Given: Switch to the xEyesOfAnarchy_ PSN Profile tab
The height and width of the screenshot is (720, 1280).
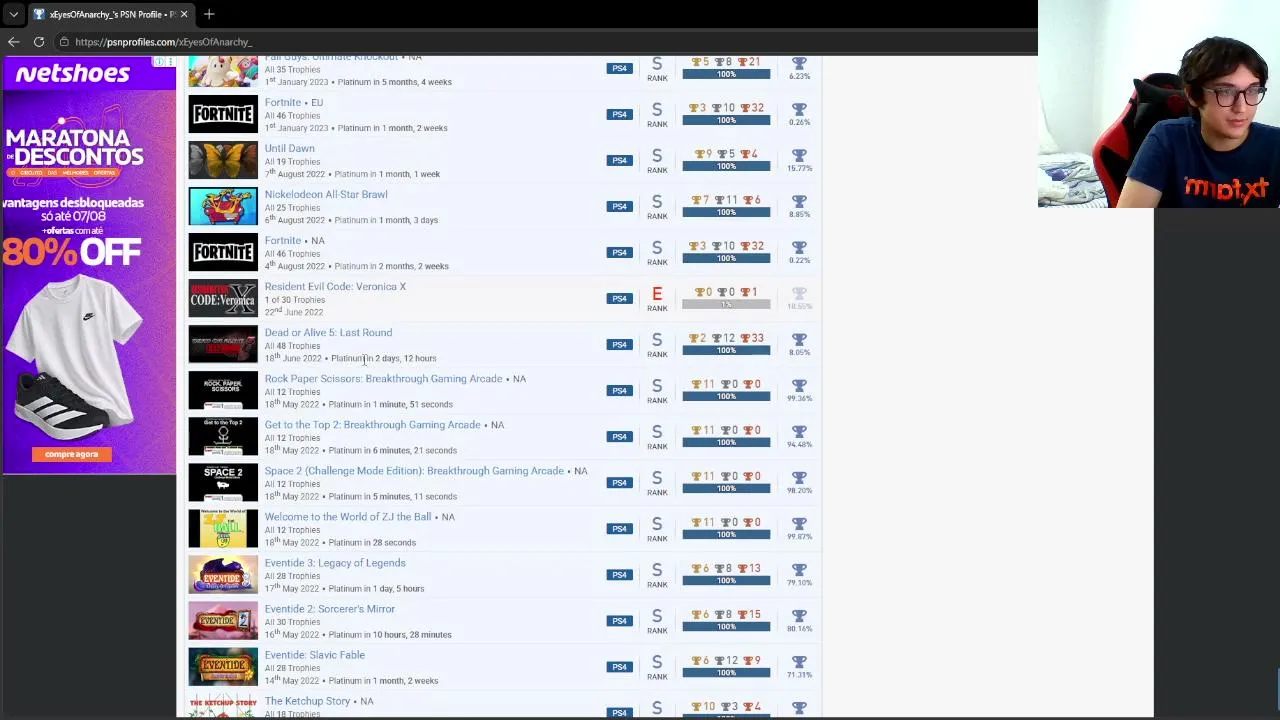Looking at the screenshot, I should click(110, 14).
